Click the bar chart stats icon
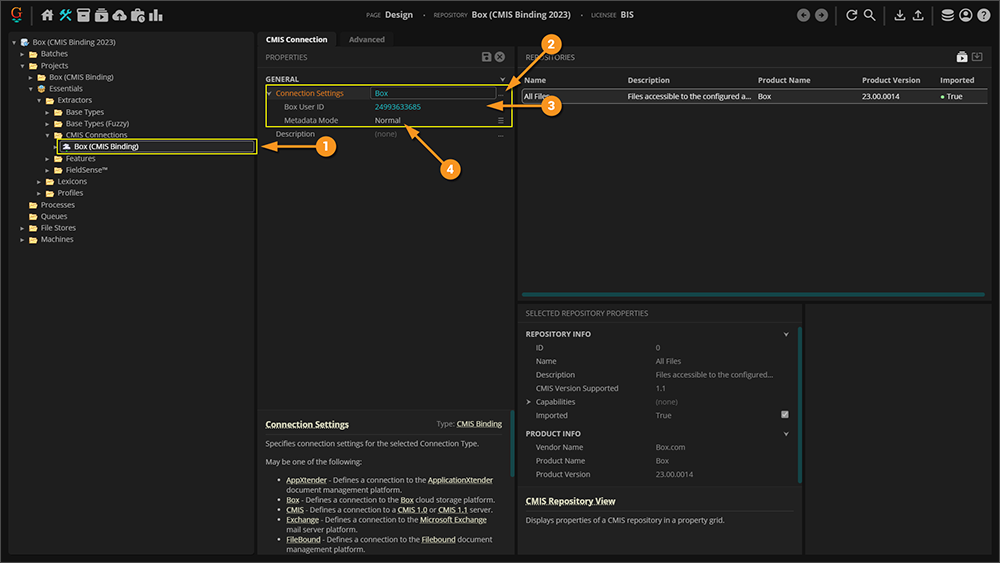Image resolution: width=1000 pixels, height=563 pixels. [156, 15]
